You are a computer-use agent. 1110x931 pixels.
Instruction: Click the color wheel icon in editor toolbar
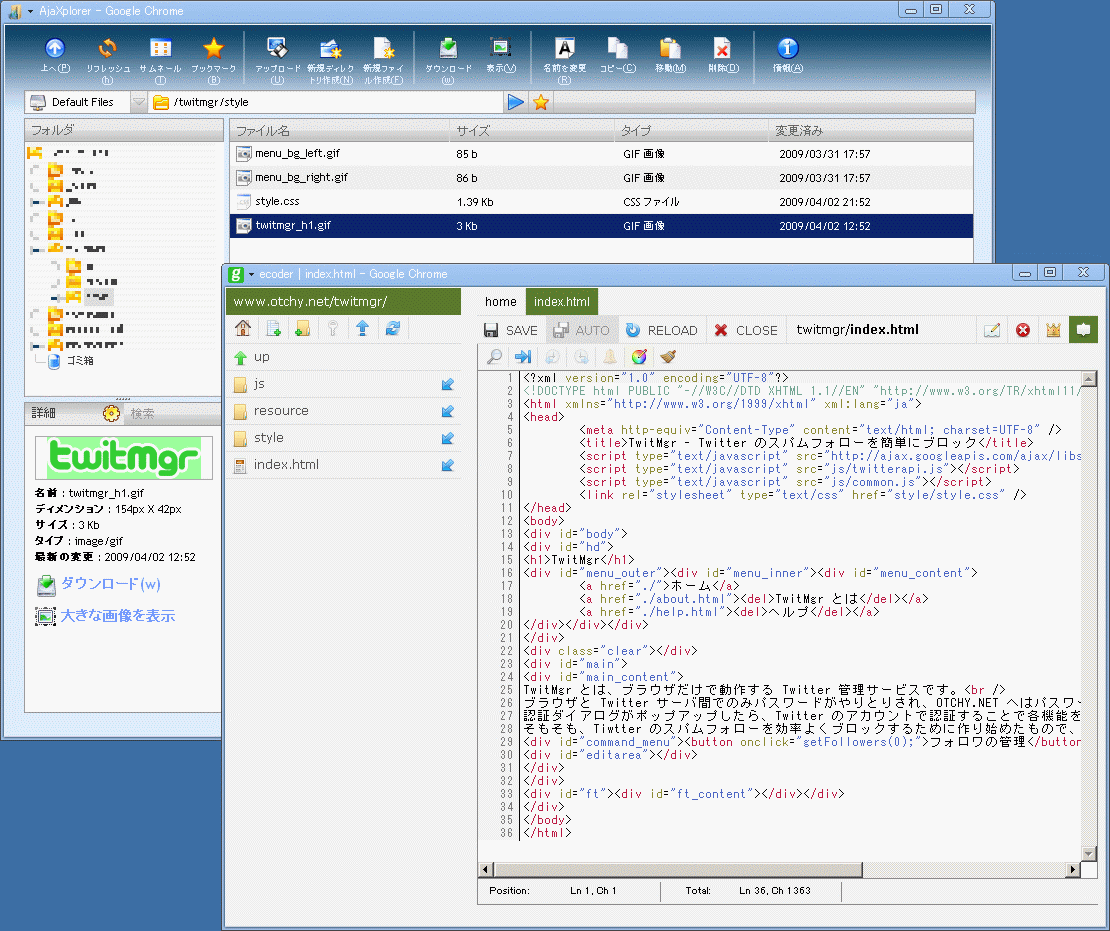[639, 357]
